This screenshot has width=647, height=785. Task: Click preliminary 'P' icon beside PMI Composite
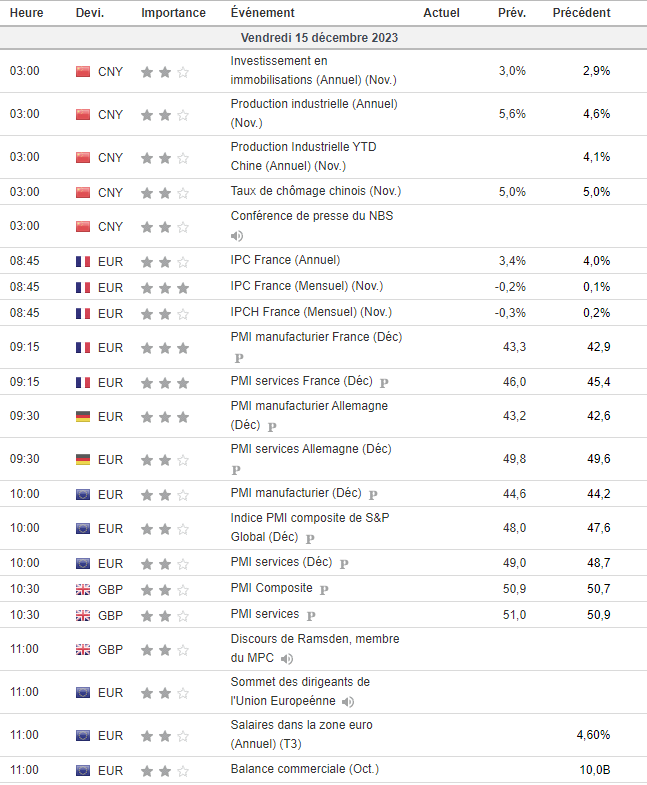(x=324, y=589)
